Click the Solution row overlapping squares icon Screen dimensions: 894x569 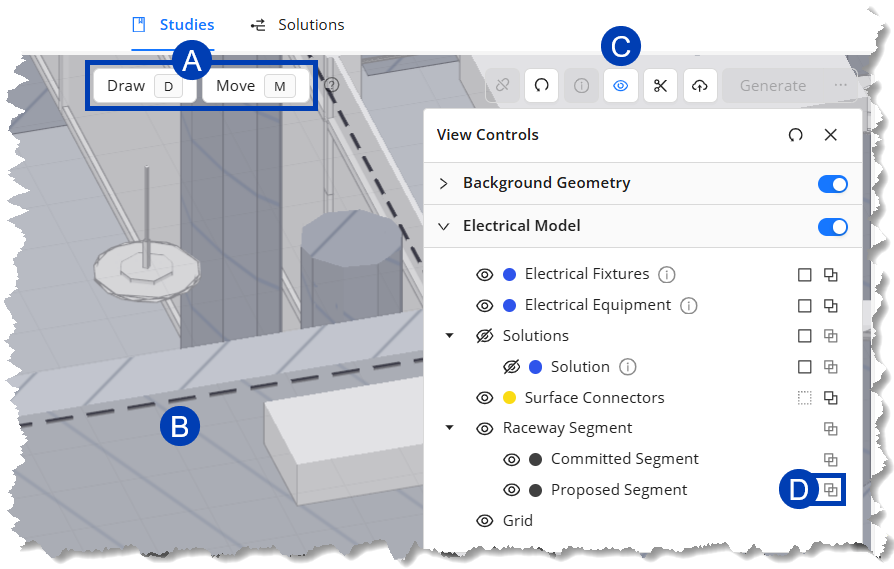(x=831, y=367)
